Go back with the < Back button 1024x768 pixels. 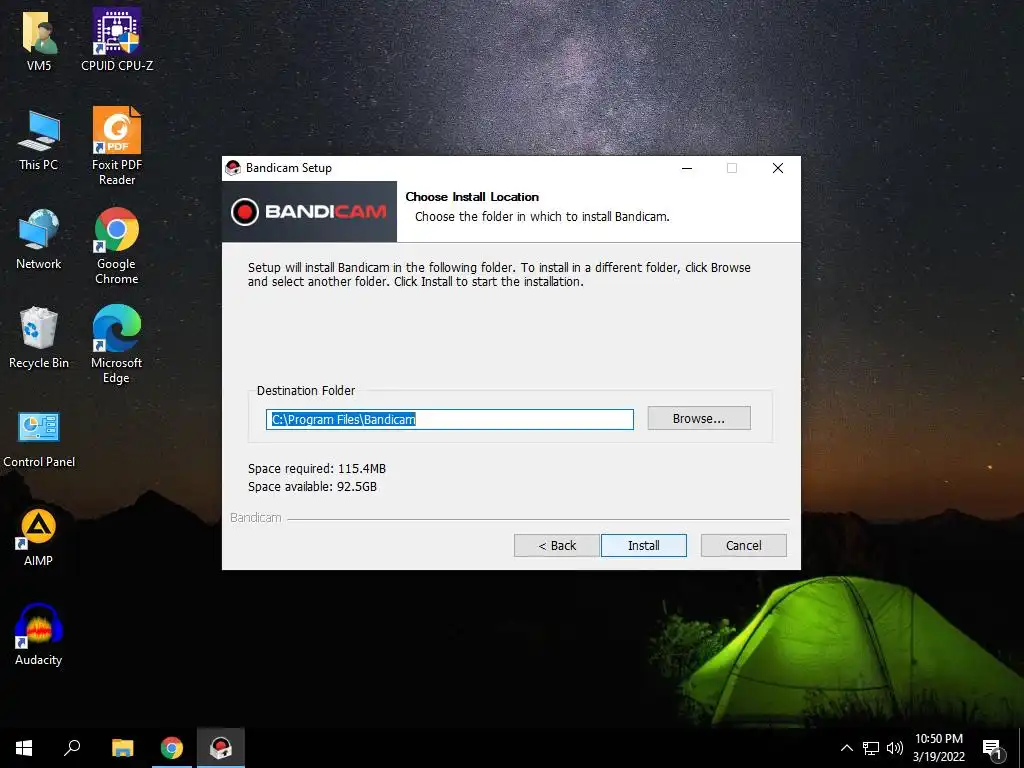(x=556, y=545)
